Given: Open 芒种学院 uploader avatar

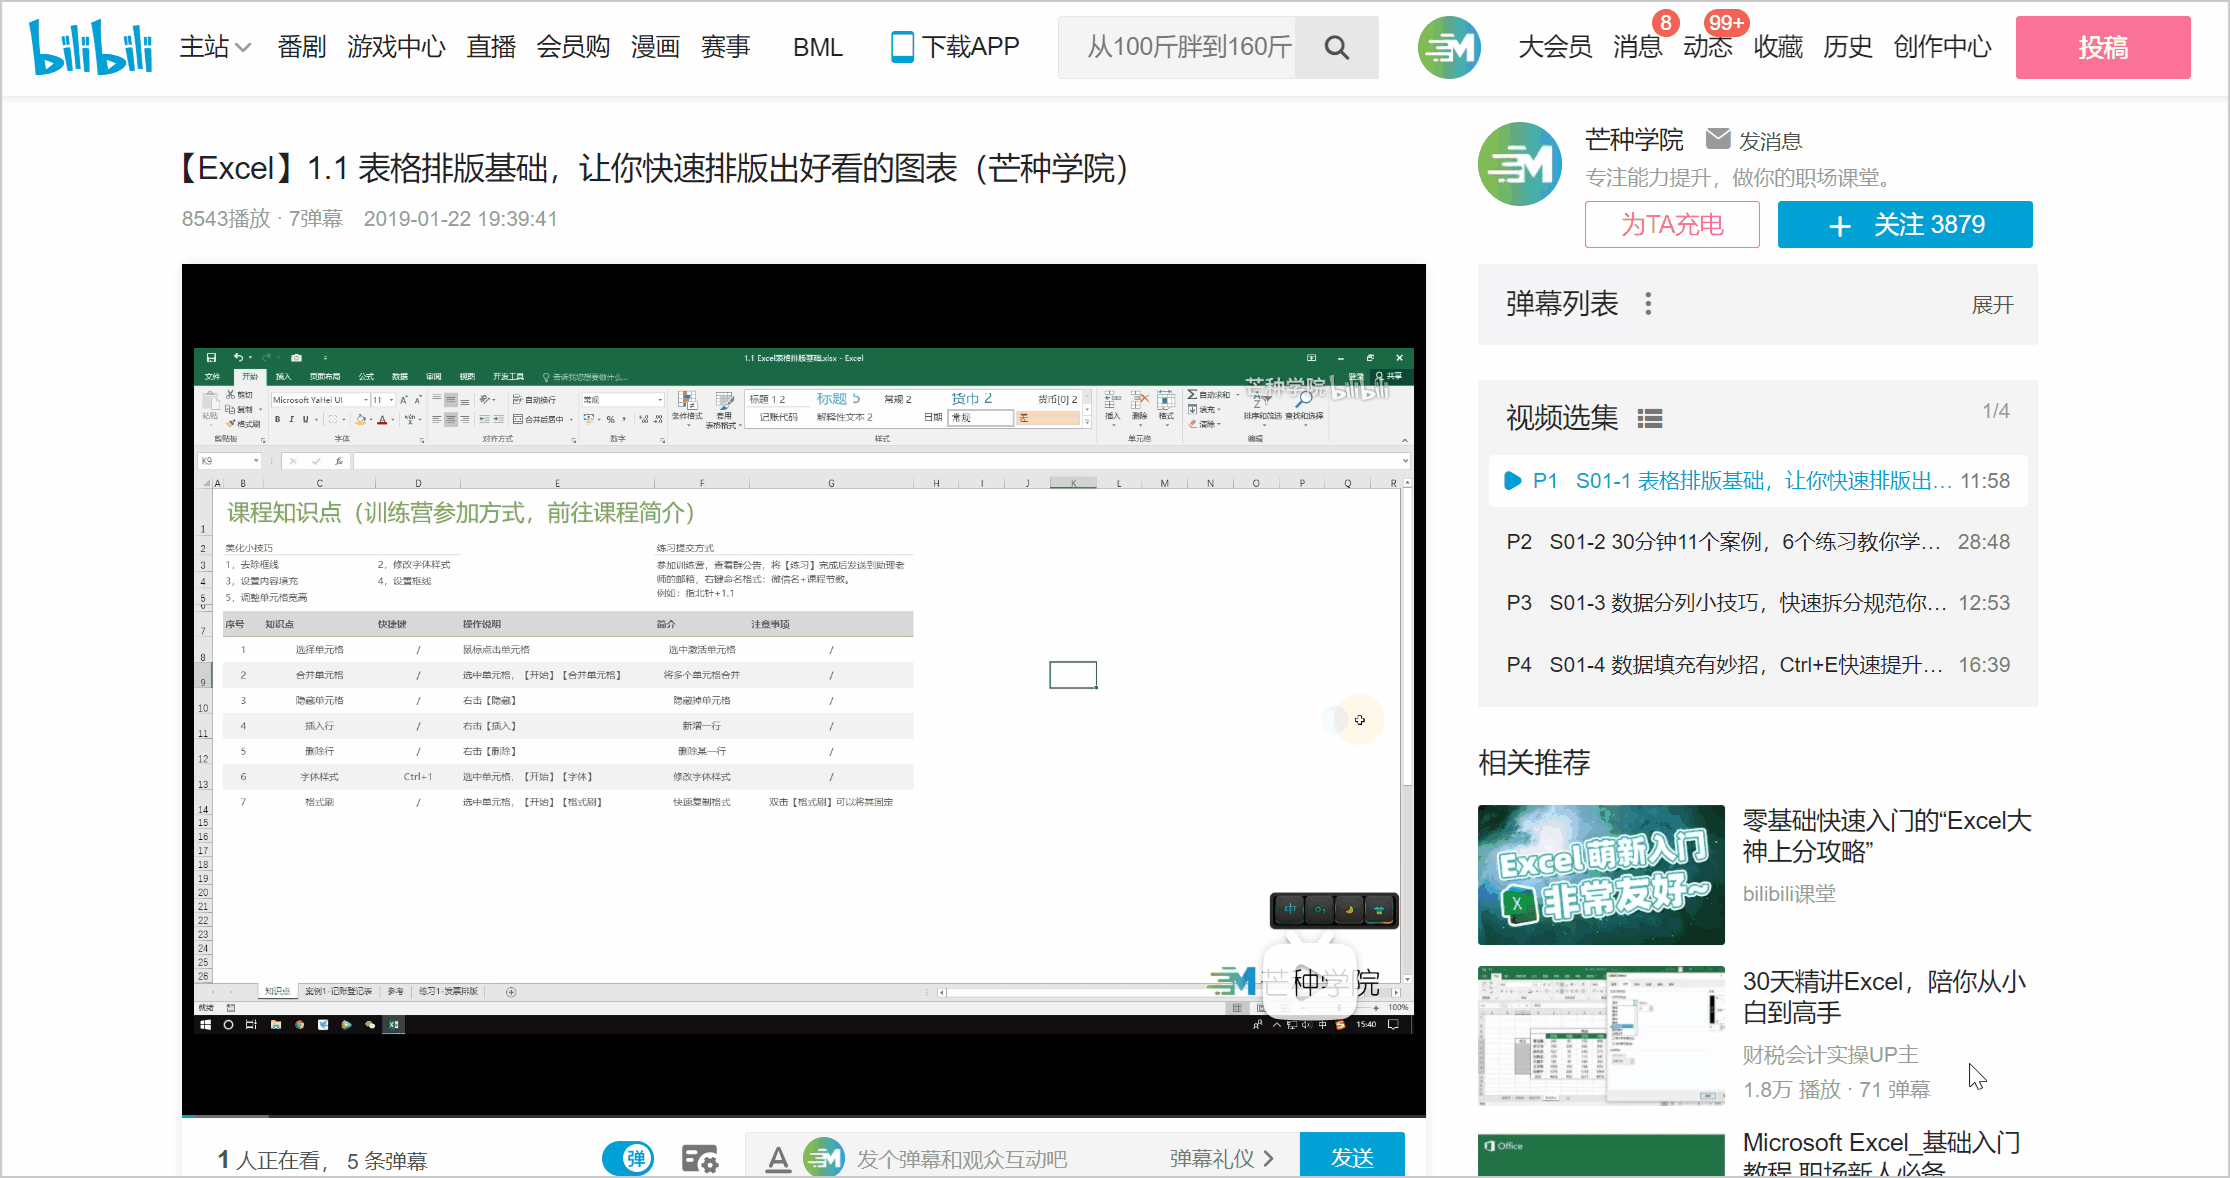Looking at the screenshot, I should tap(1520, 164).
